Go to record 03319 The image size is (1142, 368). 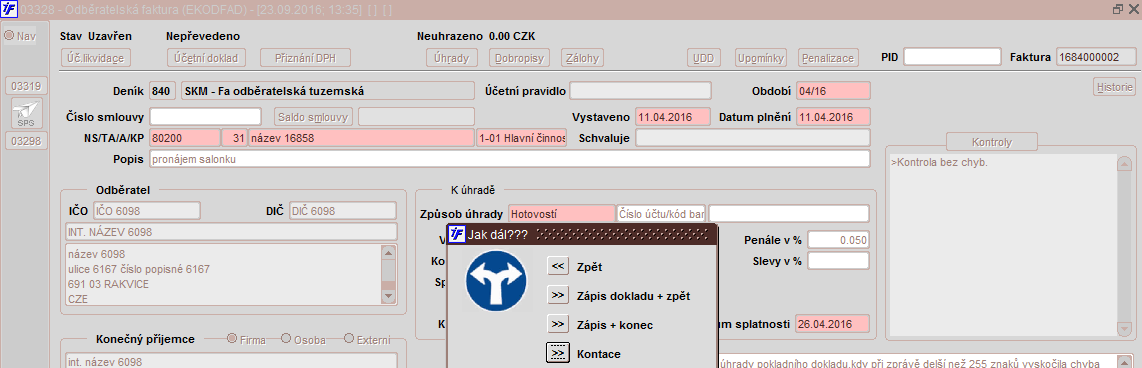(25, 86)
